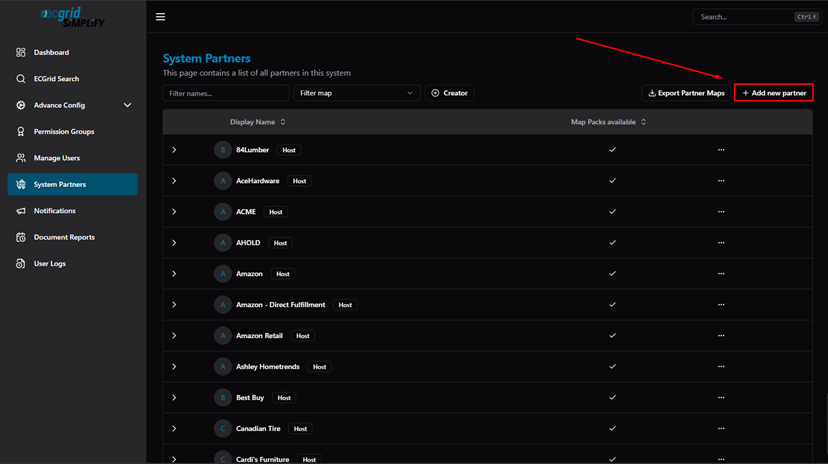The height and width of the screenshot is (464, 828).
Task: Open the 84Lumber row's three-dot menu
Action: (721, 150)
